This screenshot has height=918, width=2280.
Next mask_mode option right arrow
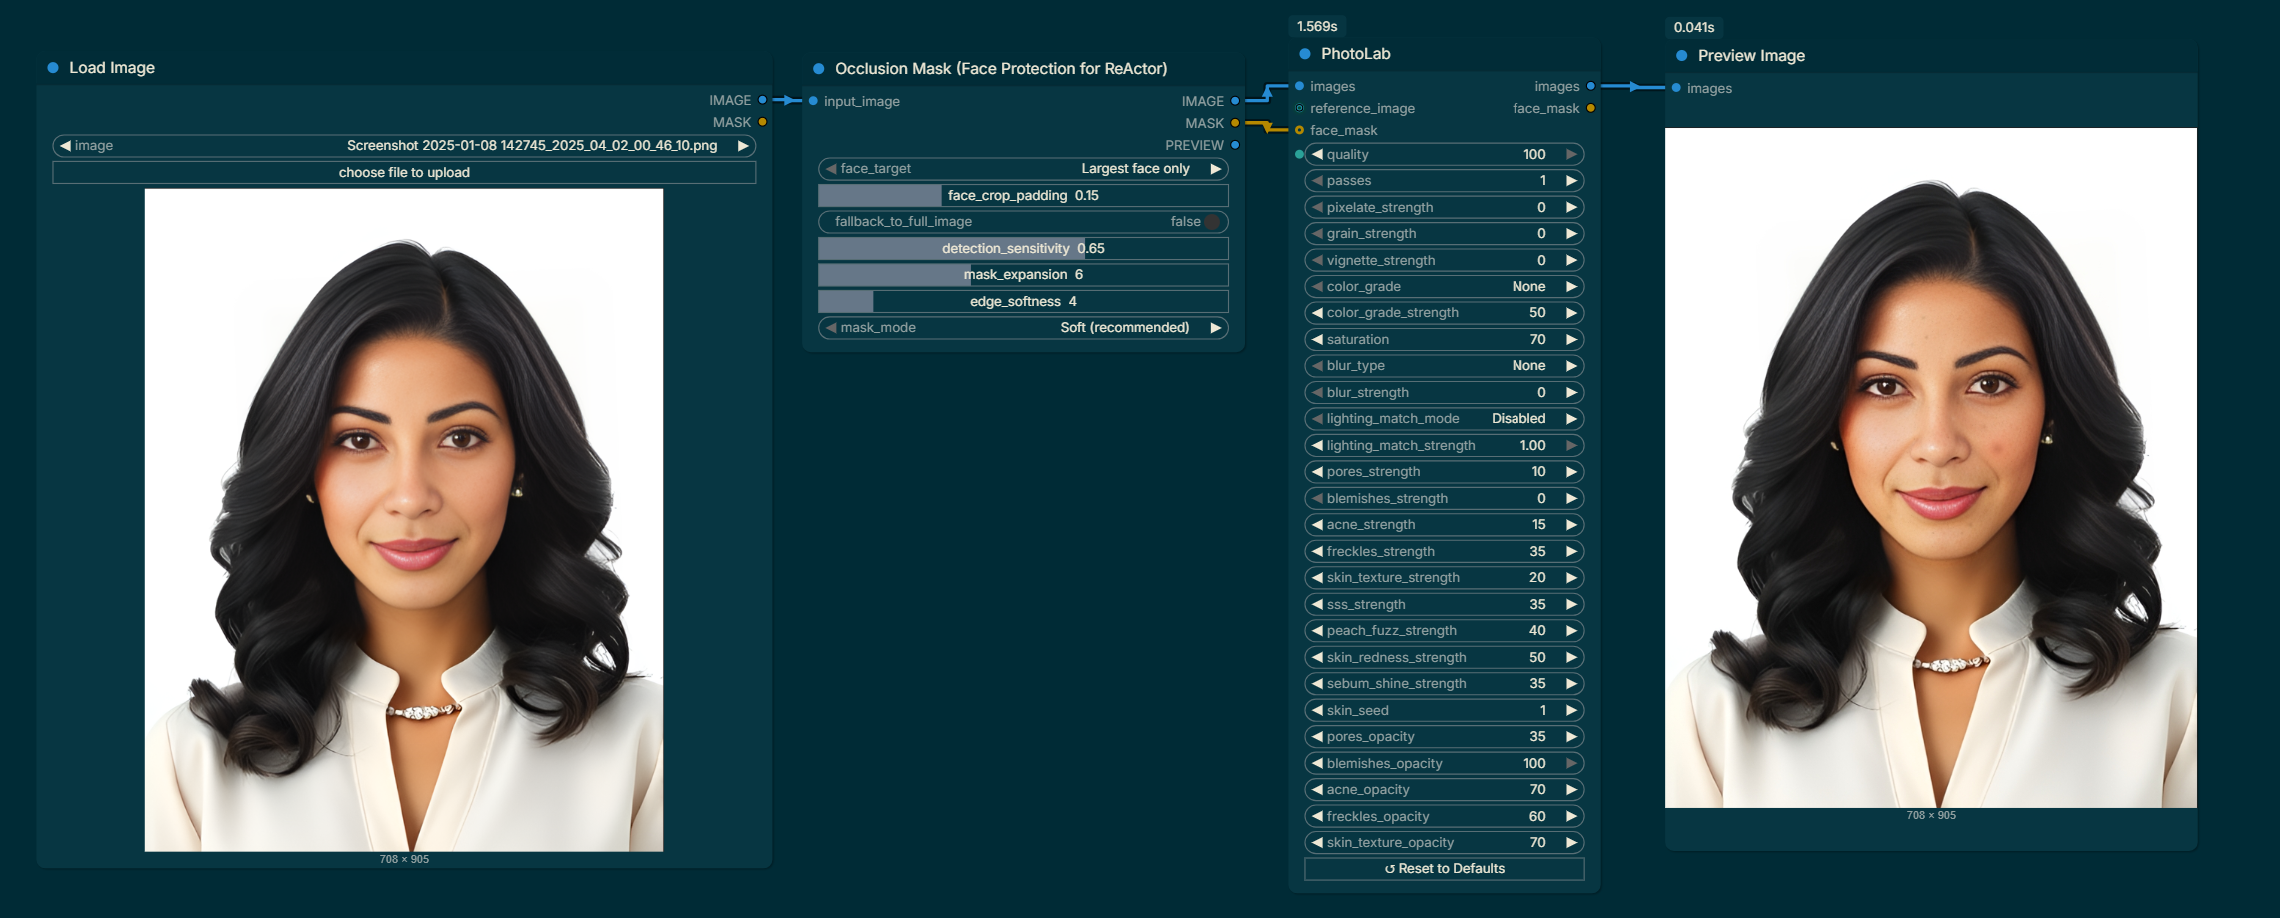1215,328
